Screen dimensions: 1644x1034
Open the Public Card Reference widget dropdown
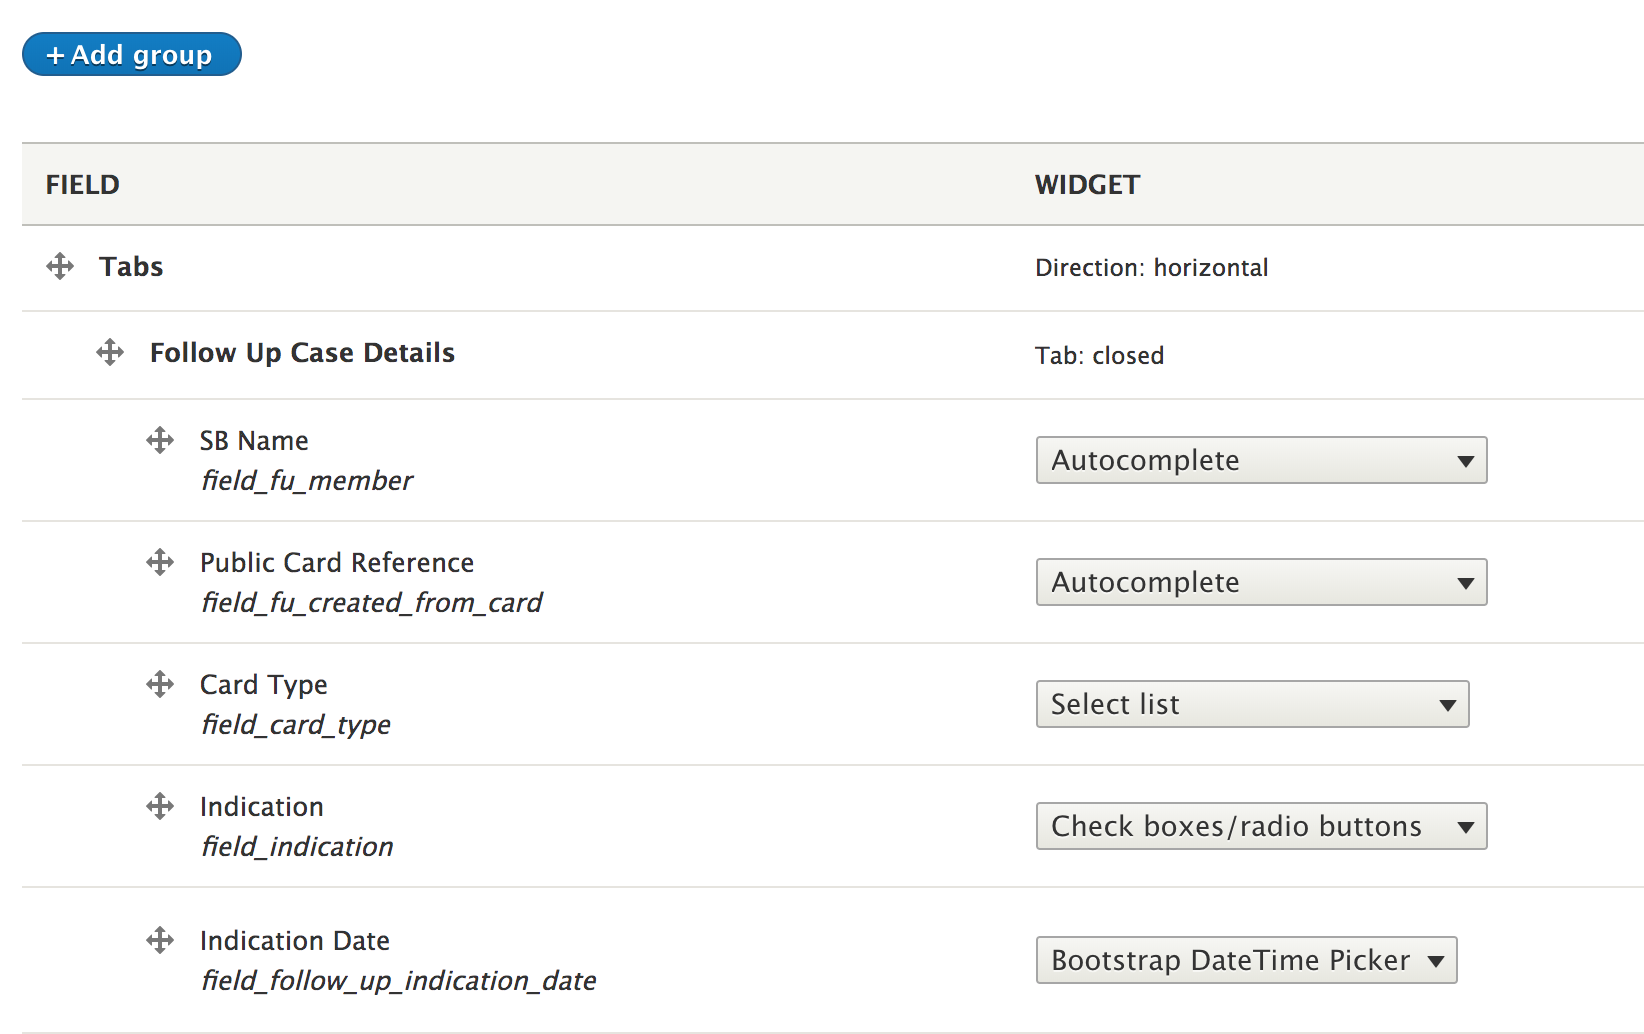1261,582
